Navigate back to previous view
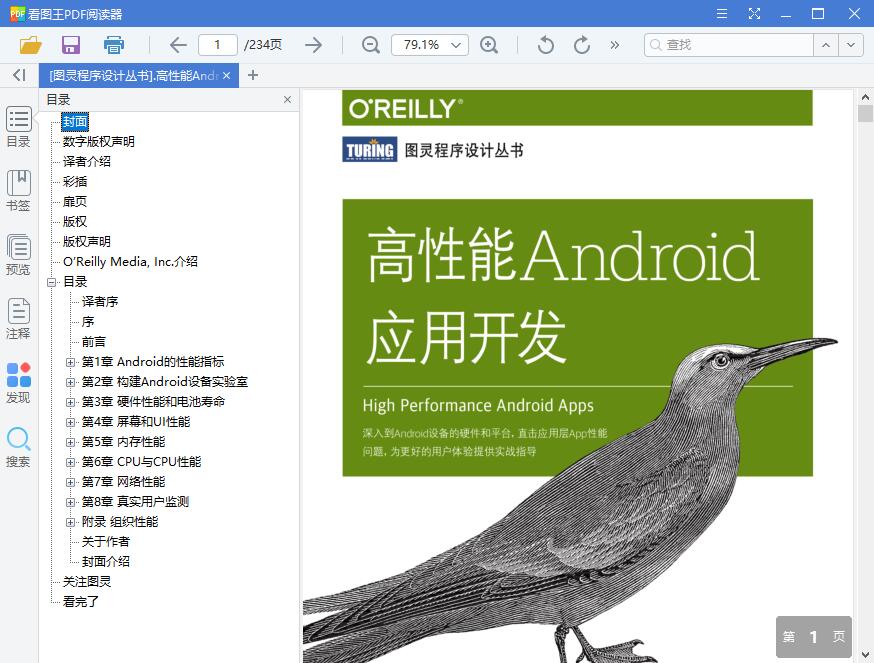Viewport: 874px width, 663px height. (x=177, y=45)
